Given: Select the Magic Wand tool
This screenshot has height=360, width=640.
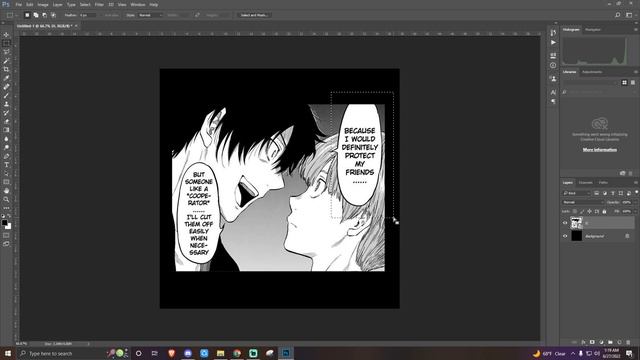Looking at the screenshot, I should pos(6,60).
